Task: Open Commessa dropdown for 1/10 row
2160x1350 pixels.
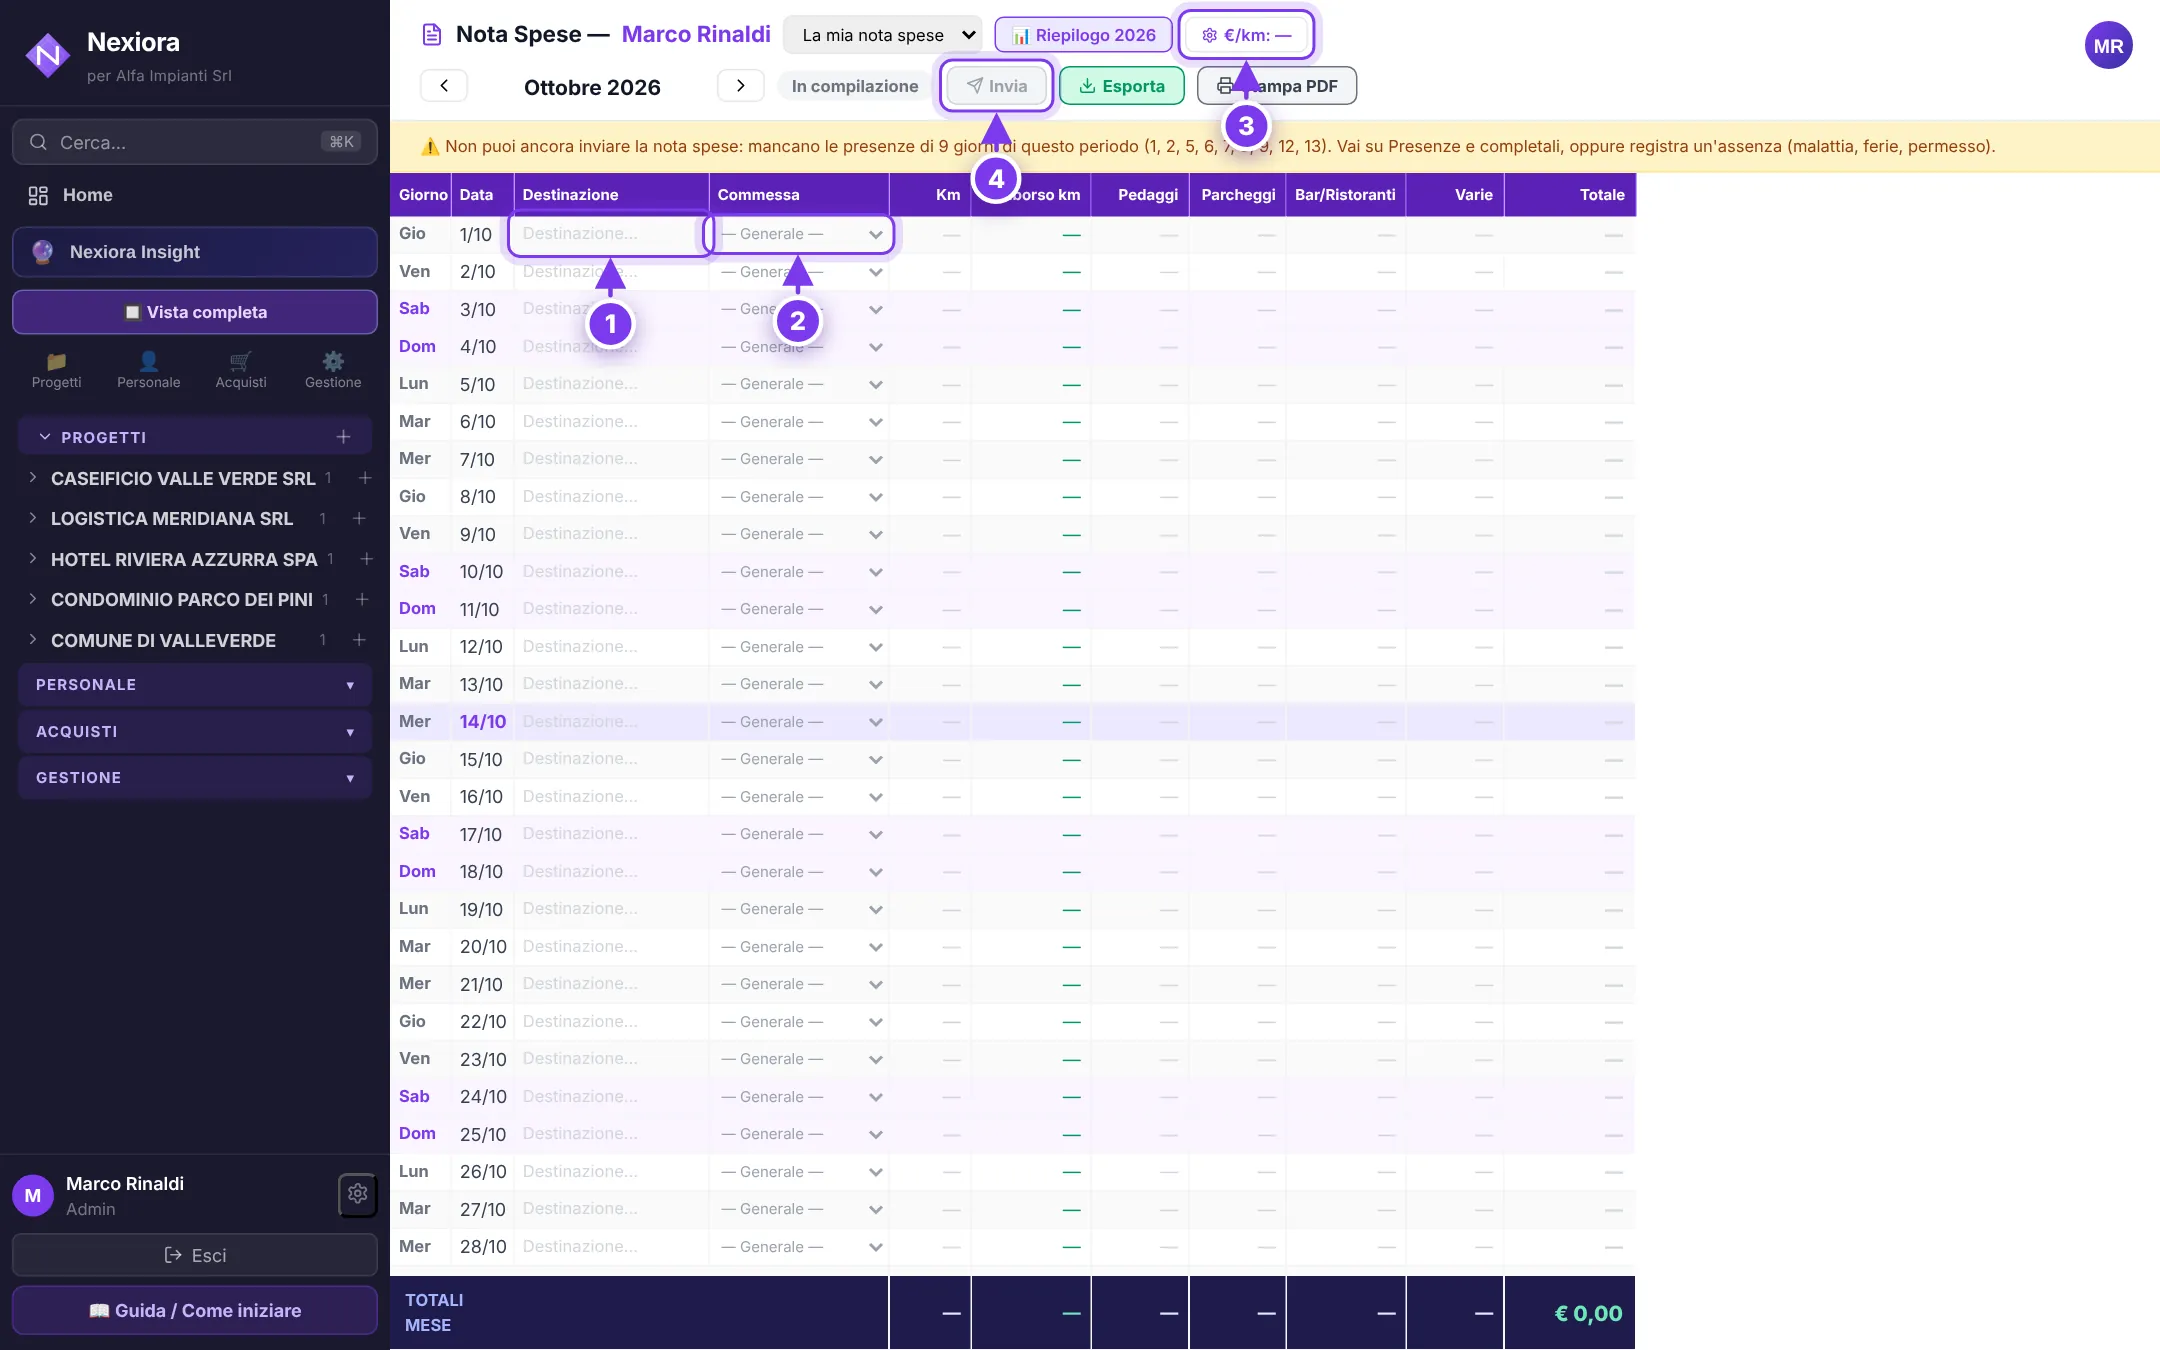Action: click(801, 234)
